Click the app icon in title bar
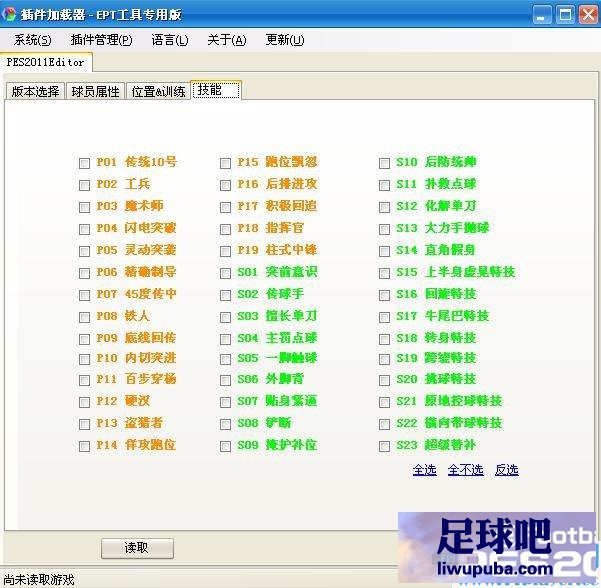601x588 pixels. (x=9, y=14)
